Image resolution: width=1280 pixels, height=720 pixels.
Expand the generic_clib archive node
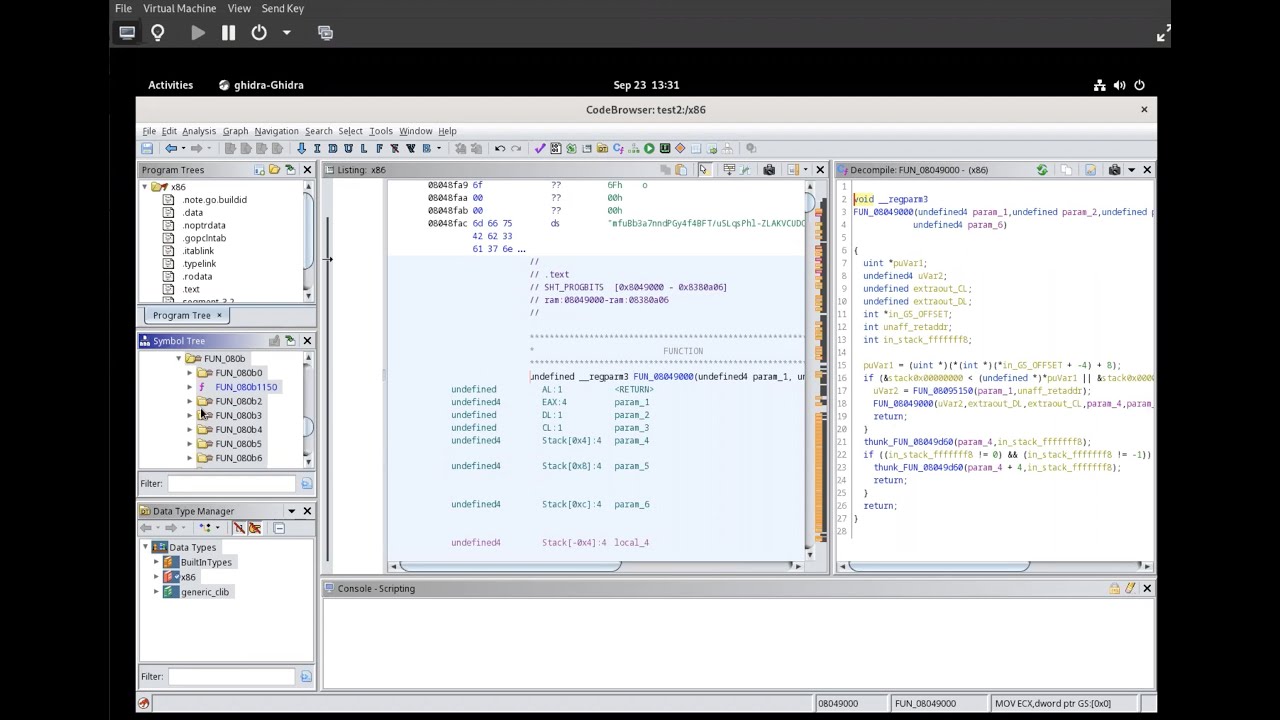pos(157,592)
